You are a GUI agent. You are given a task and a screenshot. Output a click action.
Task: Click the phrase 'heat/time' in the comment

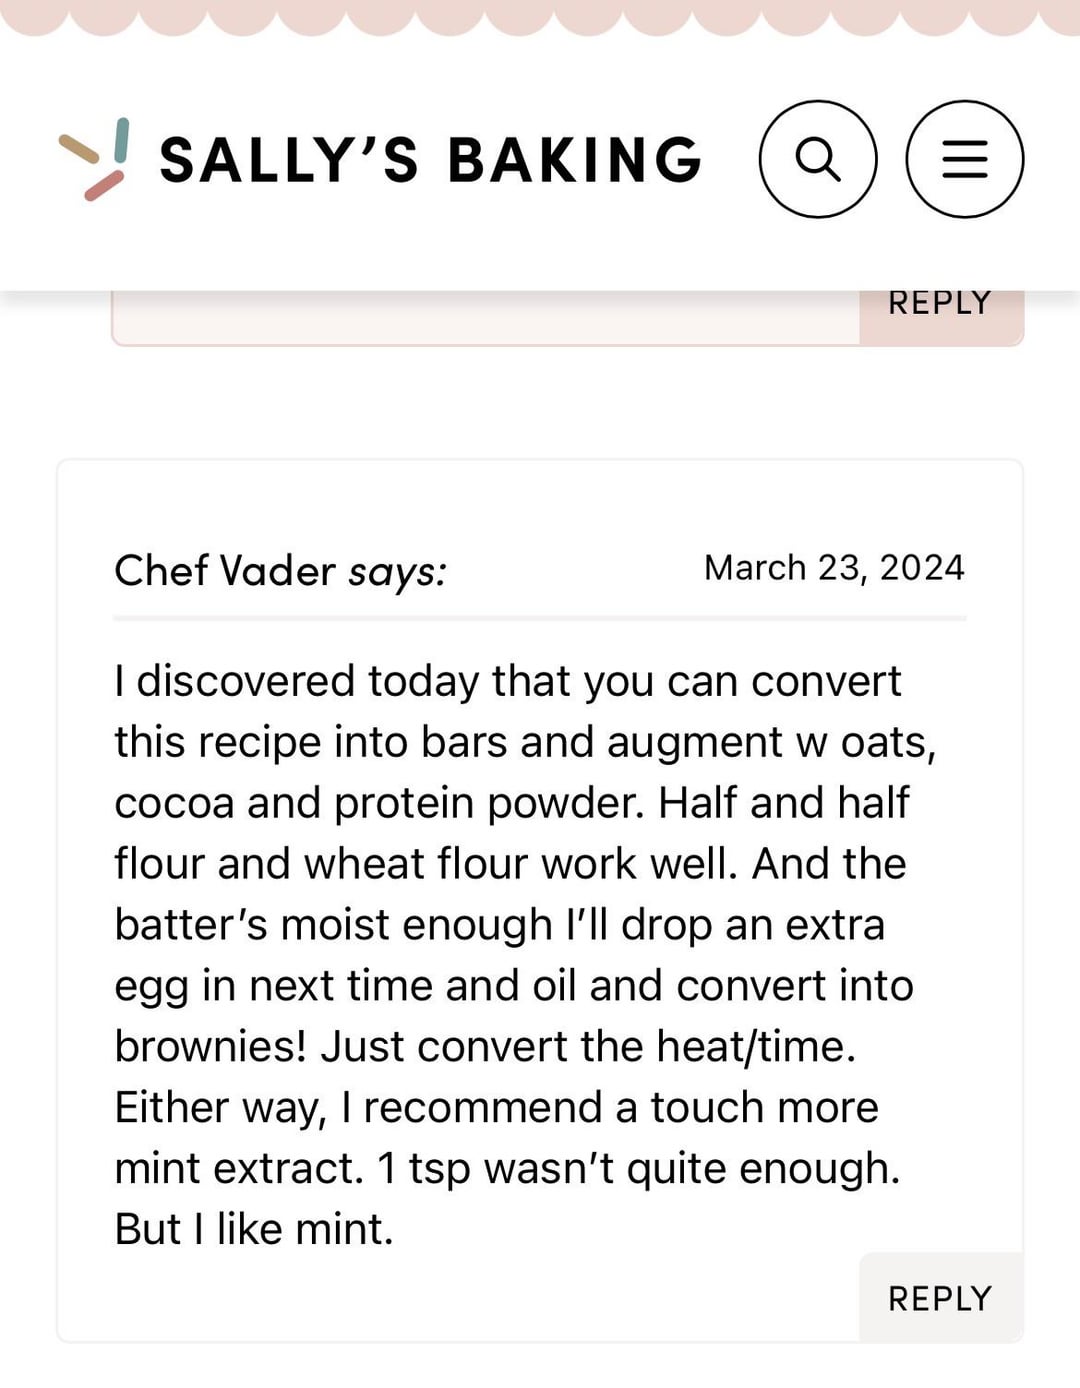point(756,1047)
